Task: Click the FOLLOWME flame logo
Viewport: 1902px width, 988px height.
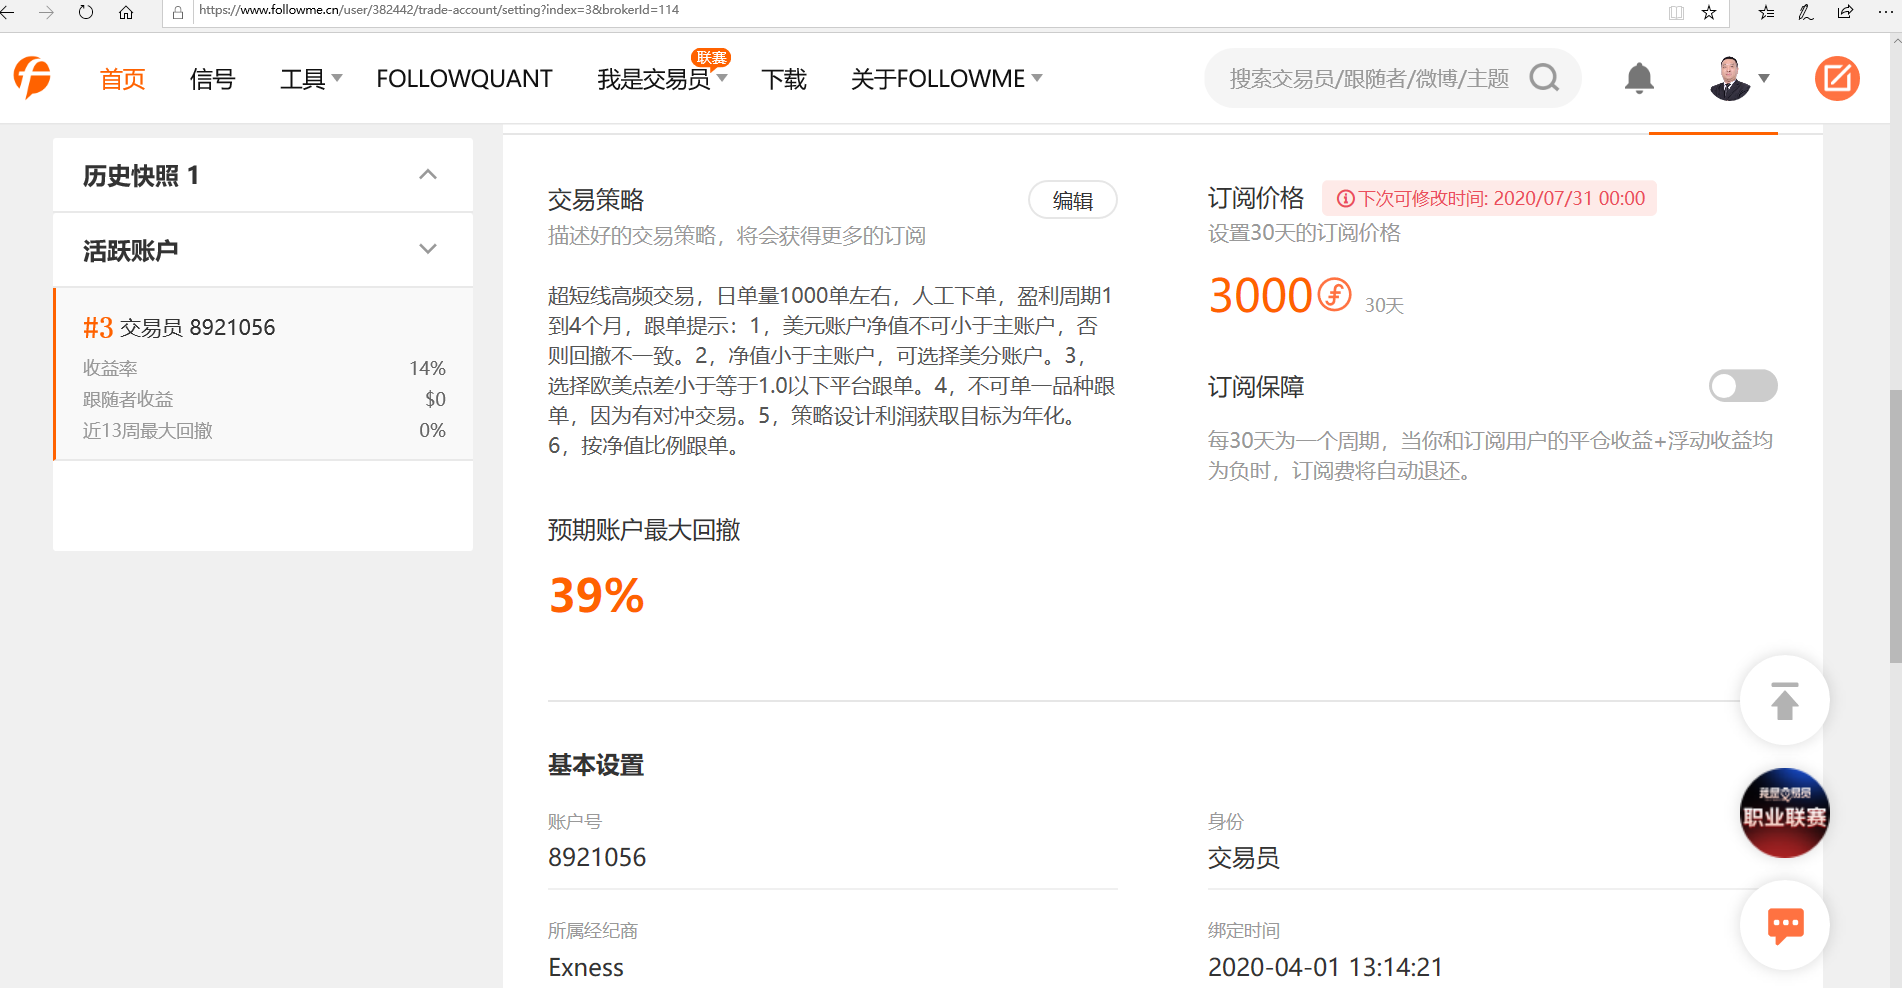Action: coord(32,78)
